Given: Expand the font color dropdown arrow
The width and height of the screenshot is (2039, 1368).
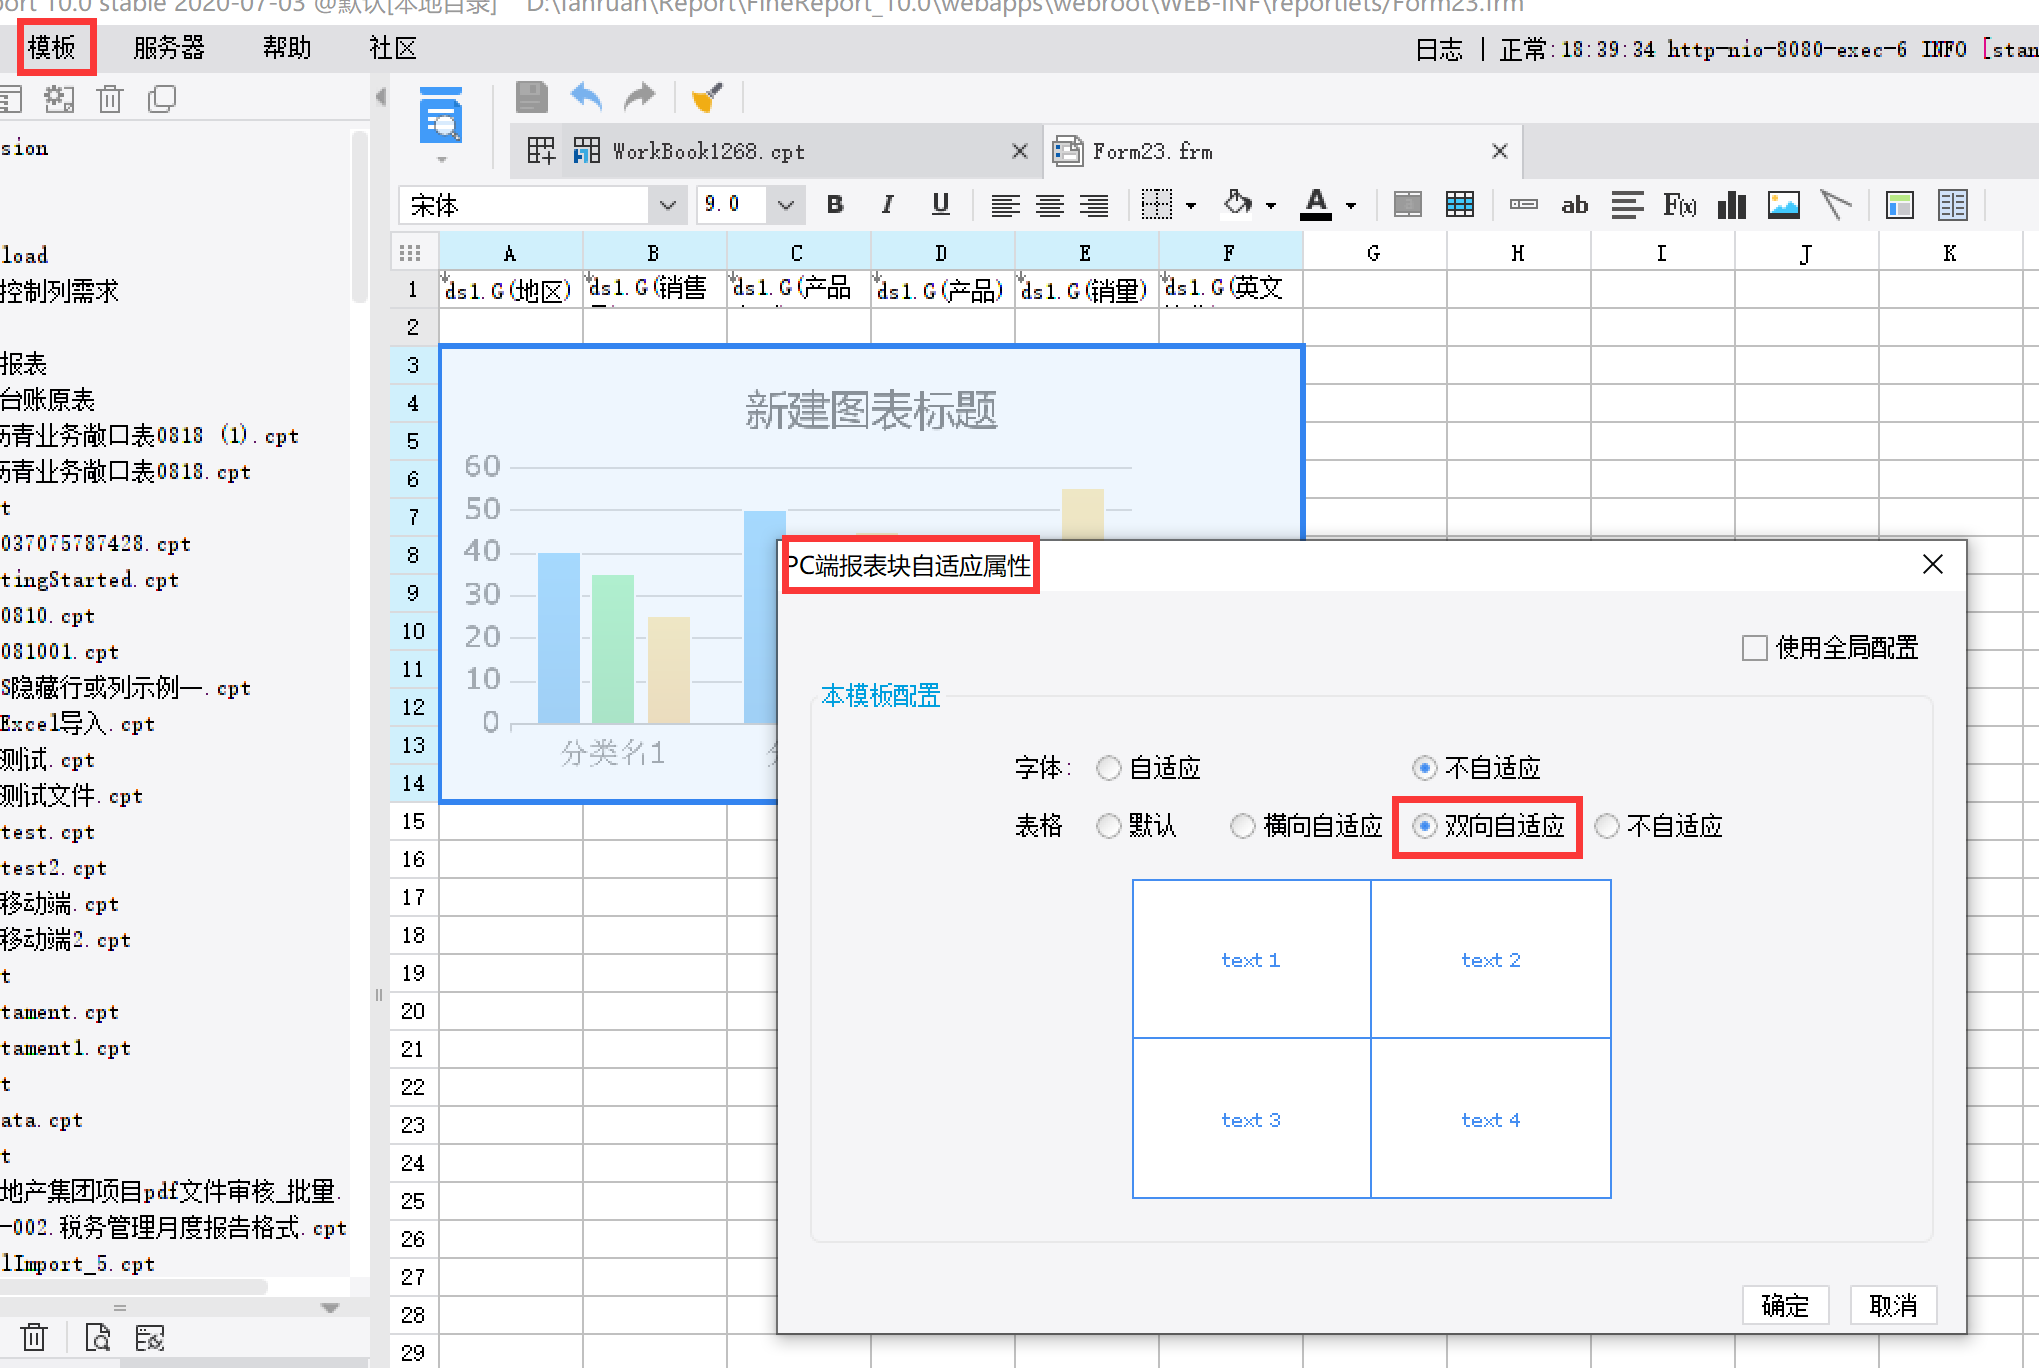Looking at the screenshot, I should click(x=1351, y=206).
